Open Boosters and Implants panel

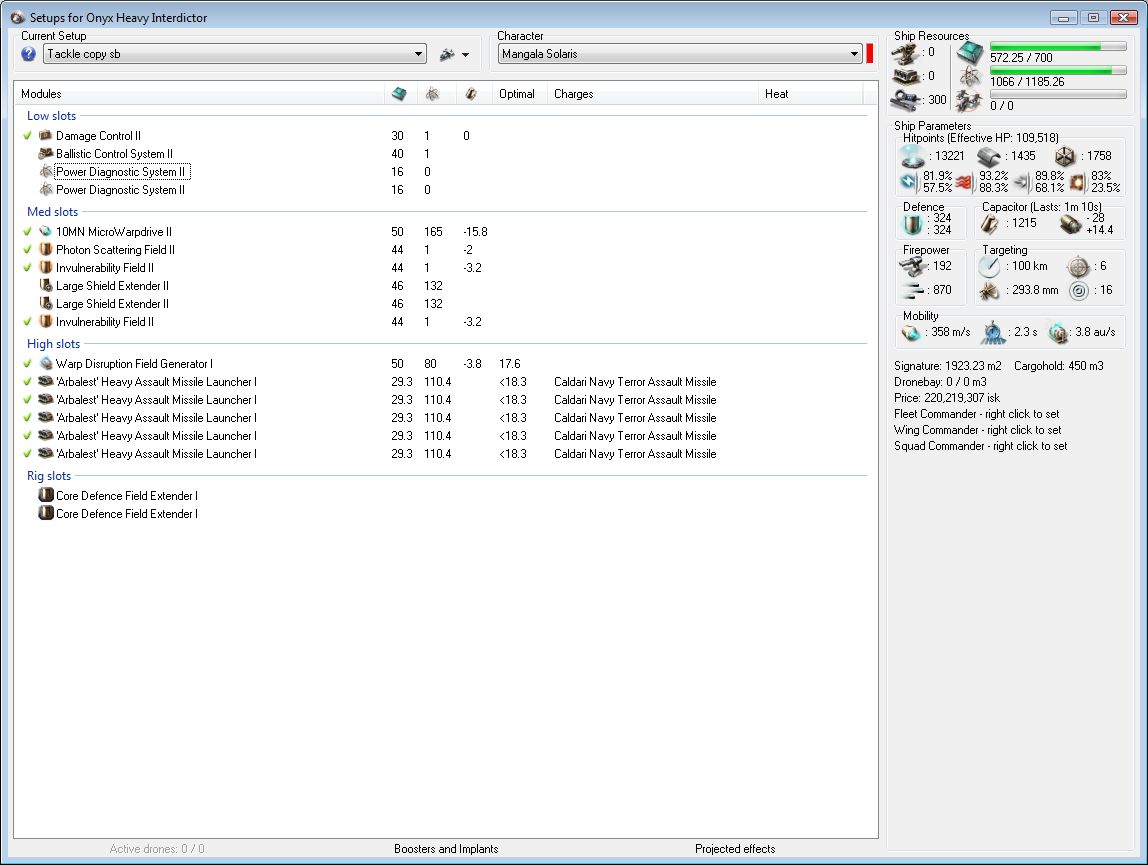446,849
